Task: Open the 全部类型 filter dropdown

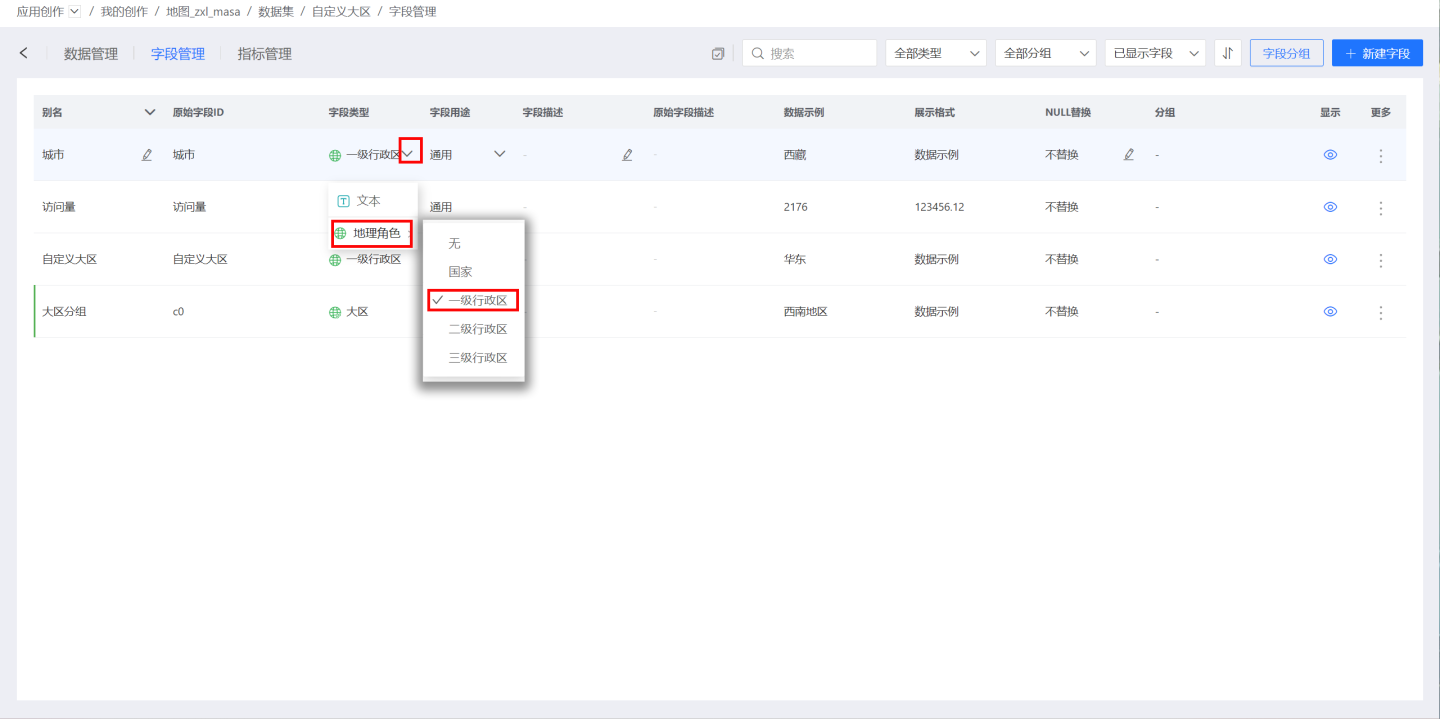Action: tap(935, 53)
